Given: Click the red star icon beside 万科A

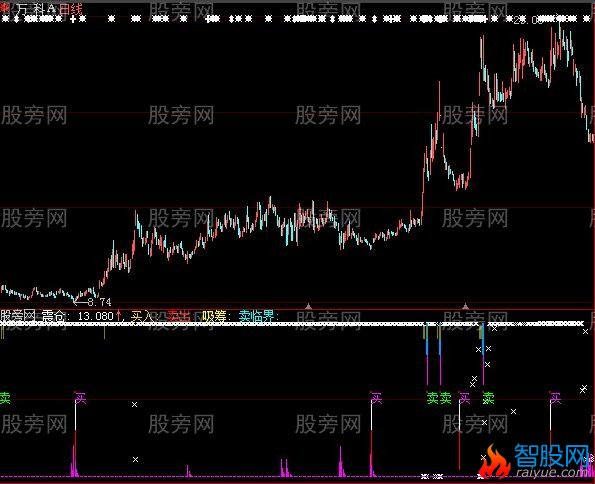Looking at the screenshot, I should coord(5,8).
